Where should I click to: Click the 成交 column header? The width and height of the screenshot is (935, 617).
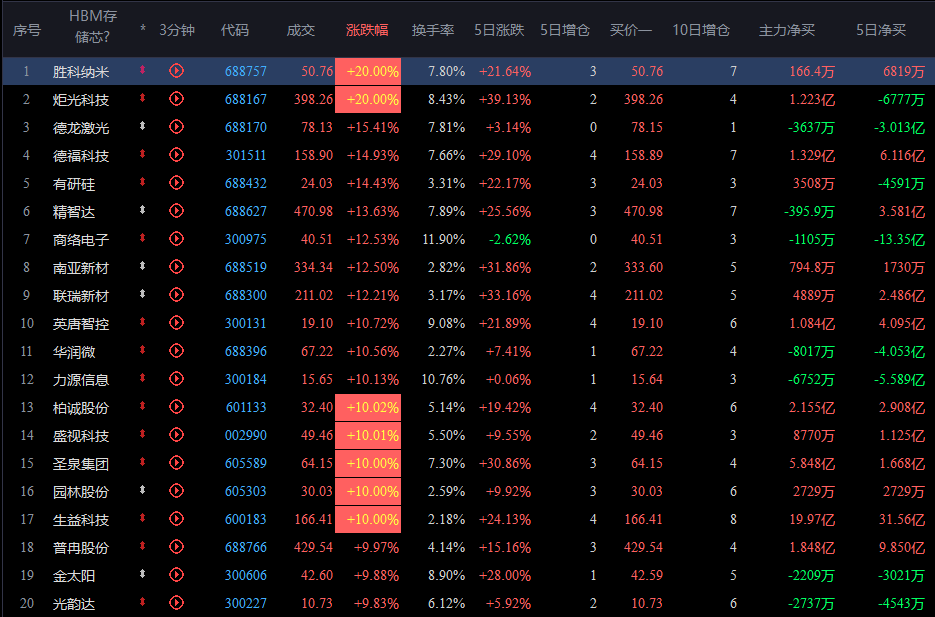coord(301,30)
